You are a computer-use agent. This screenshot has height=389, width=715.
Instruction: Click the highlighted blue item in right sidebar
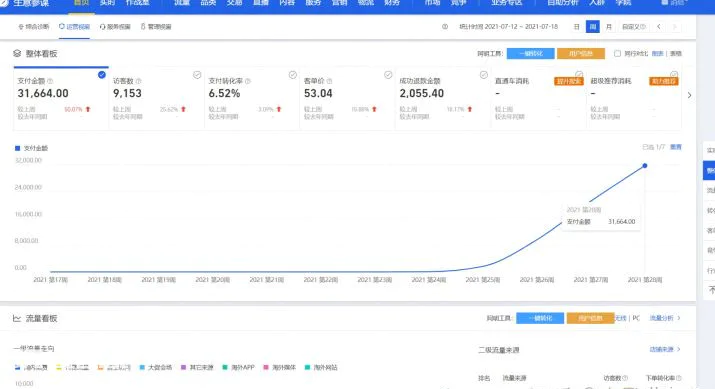pos(709,170)
